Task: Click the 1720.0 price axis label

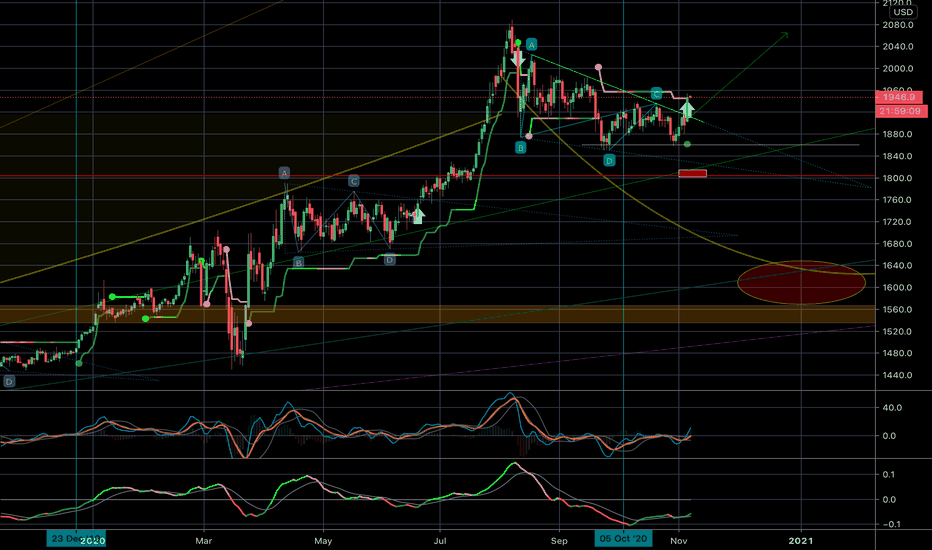Action: coord(898,222)
